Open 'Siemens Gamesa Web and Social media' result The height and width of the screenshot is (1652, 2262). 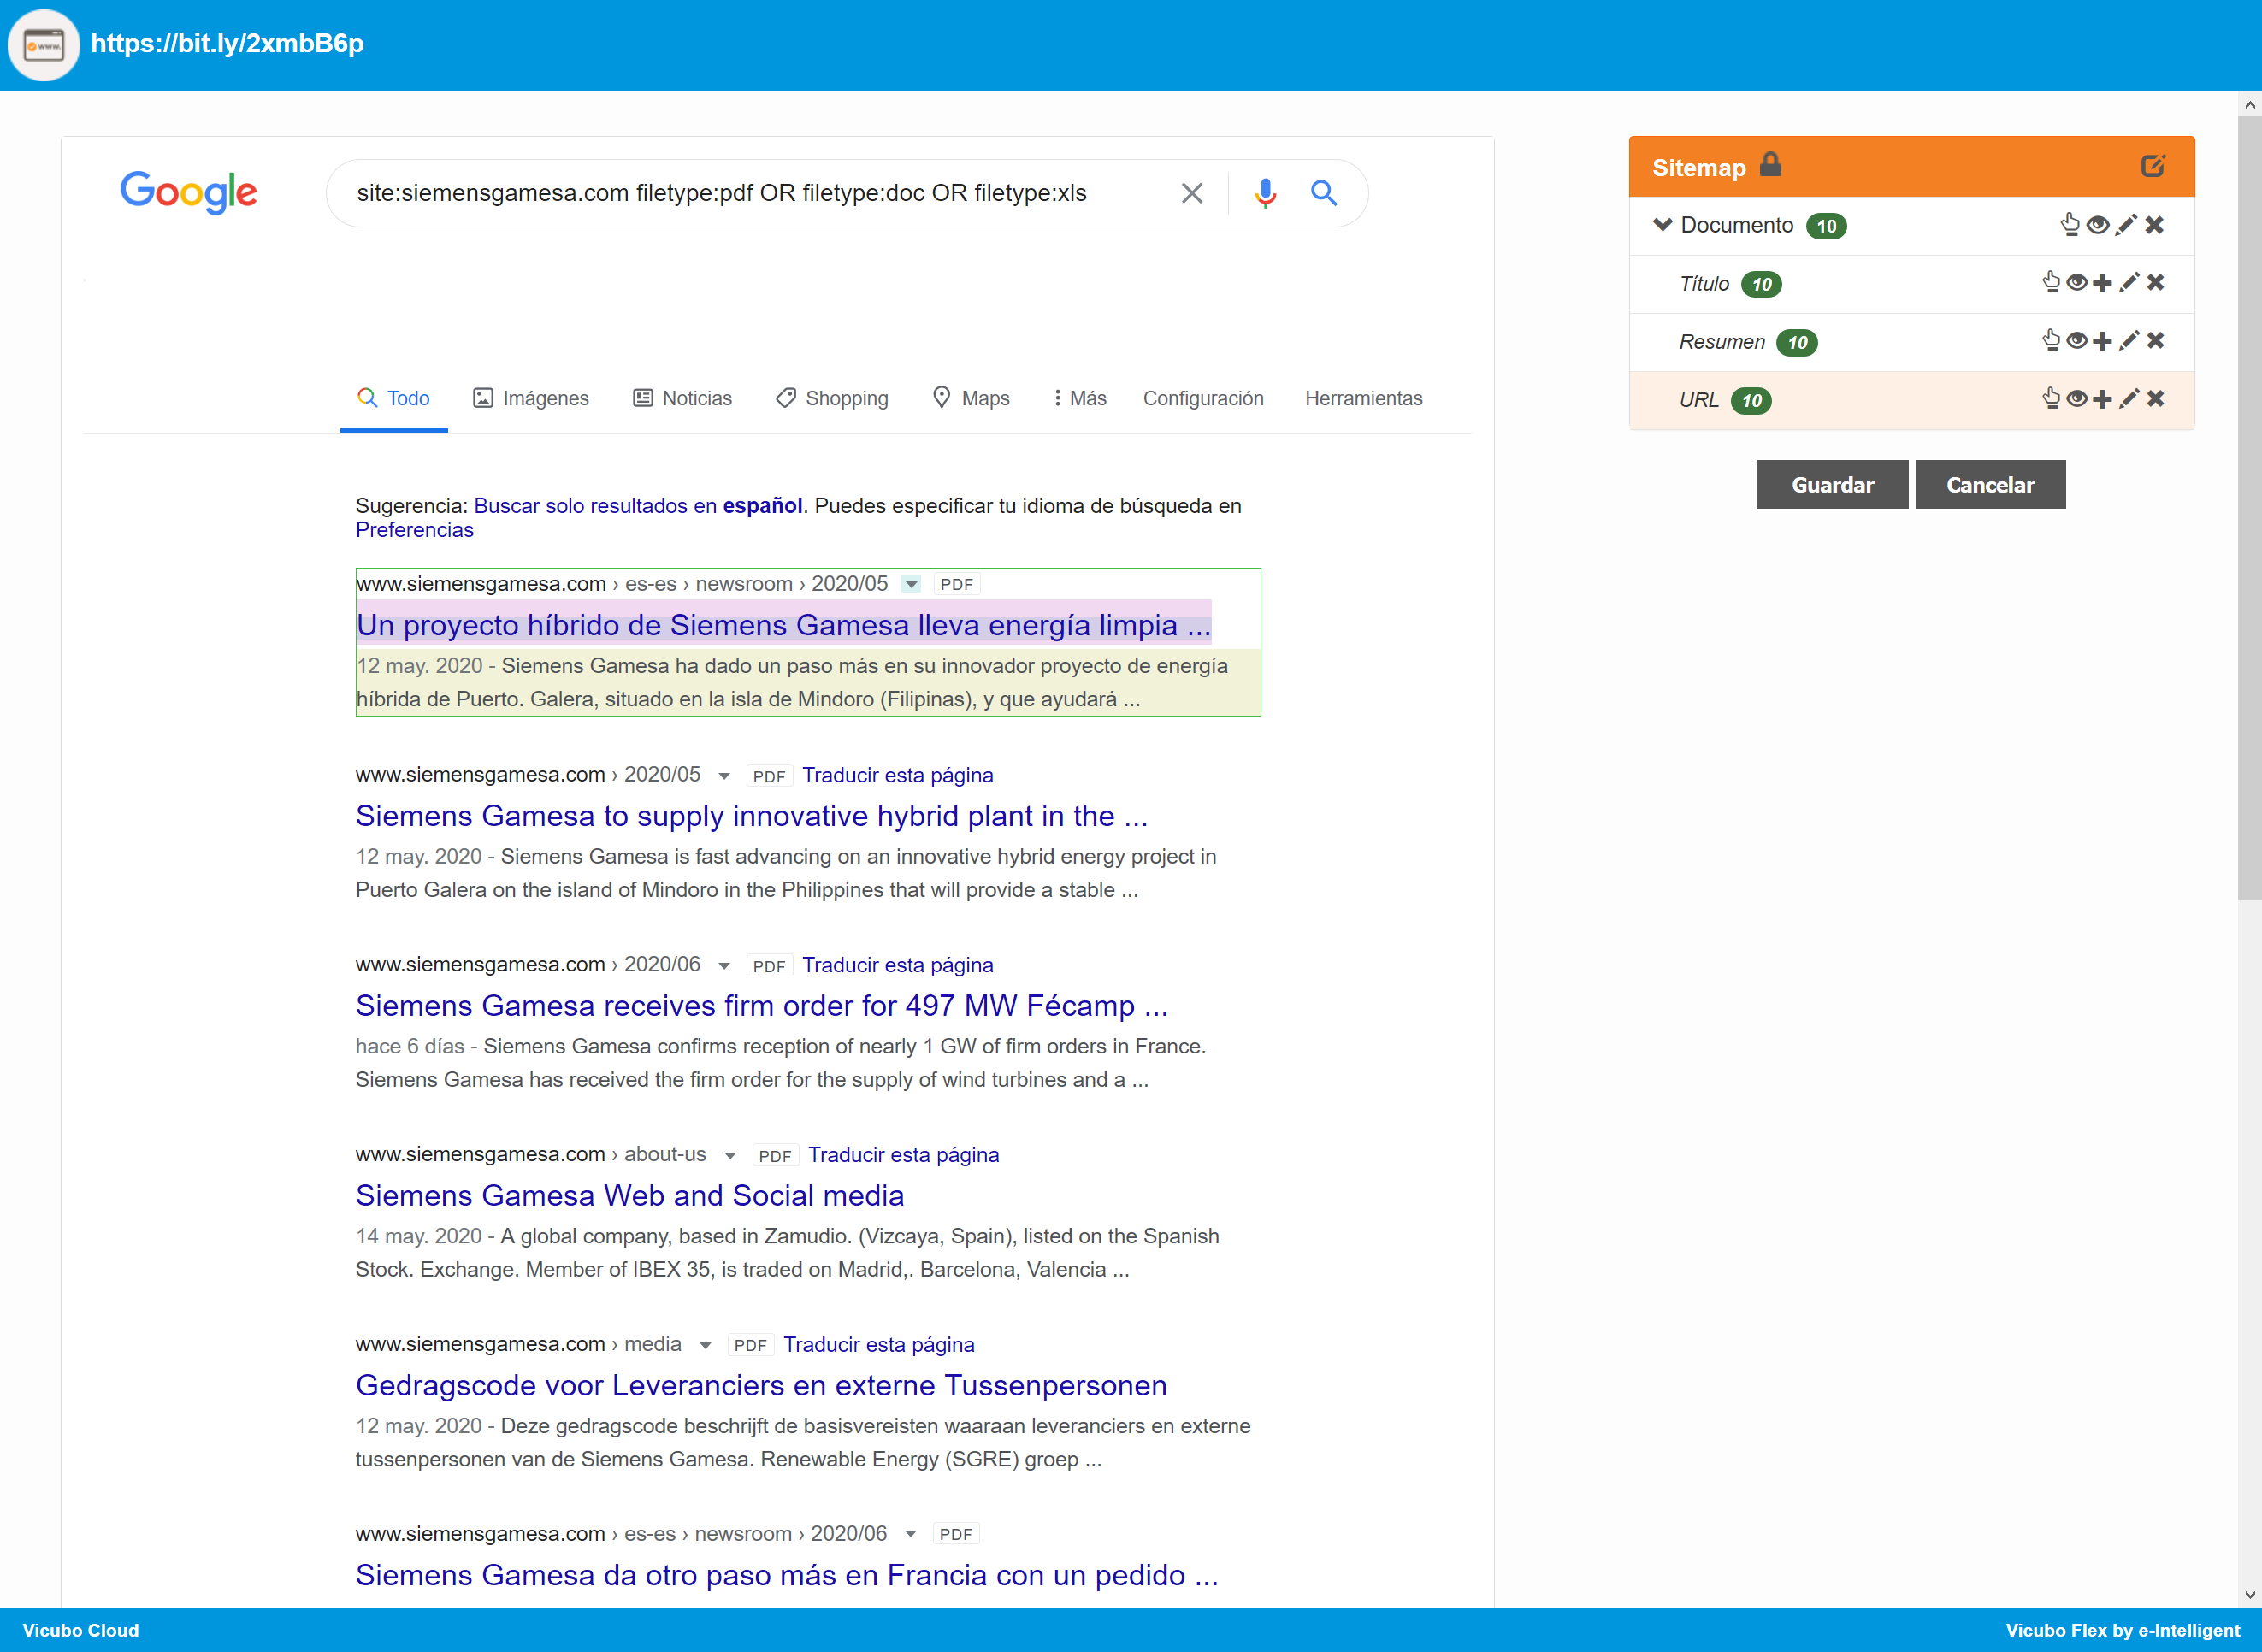point(630,1195)
